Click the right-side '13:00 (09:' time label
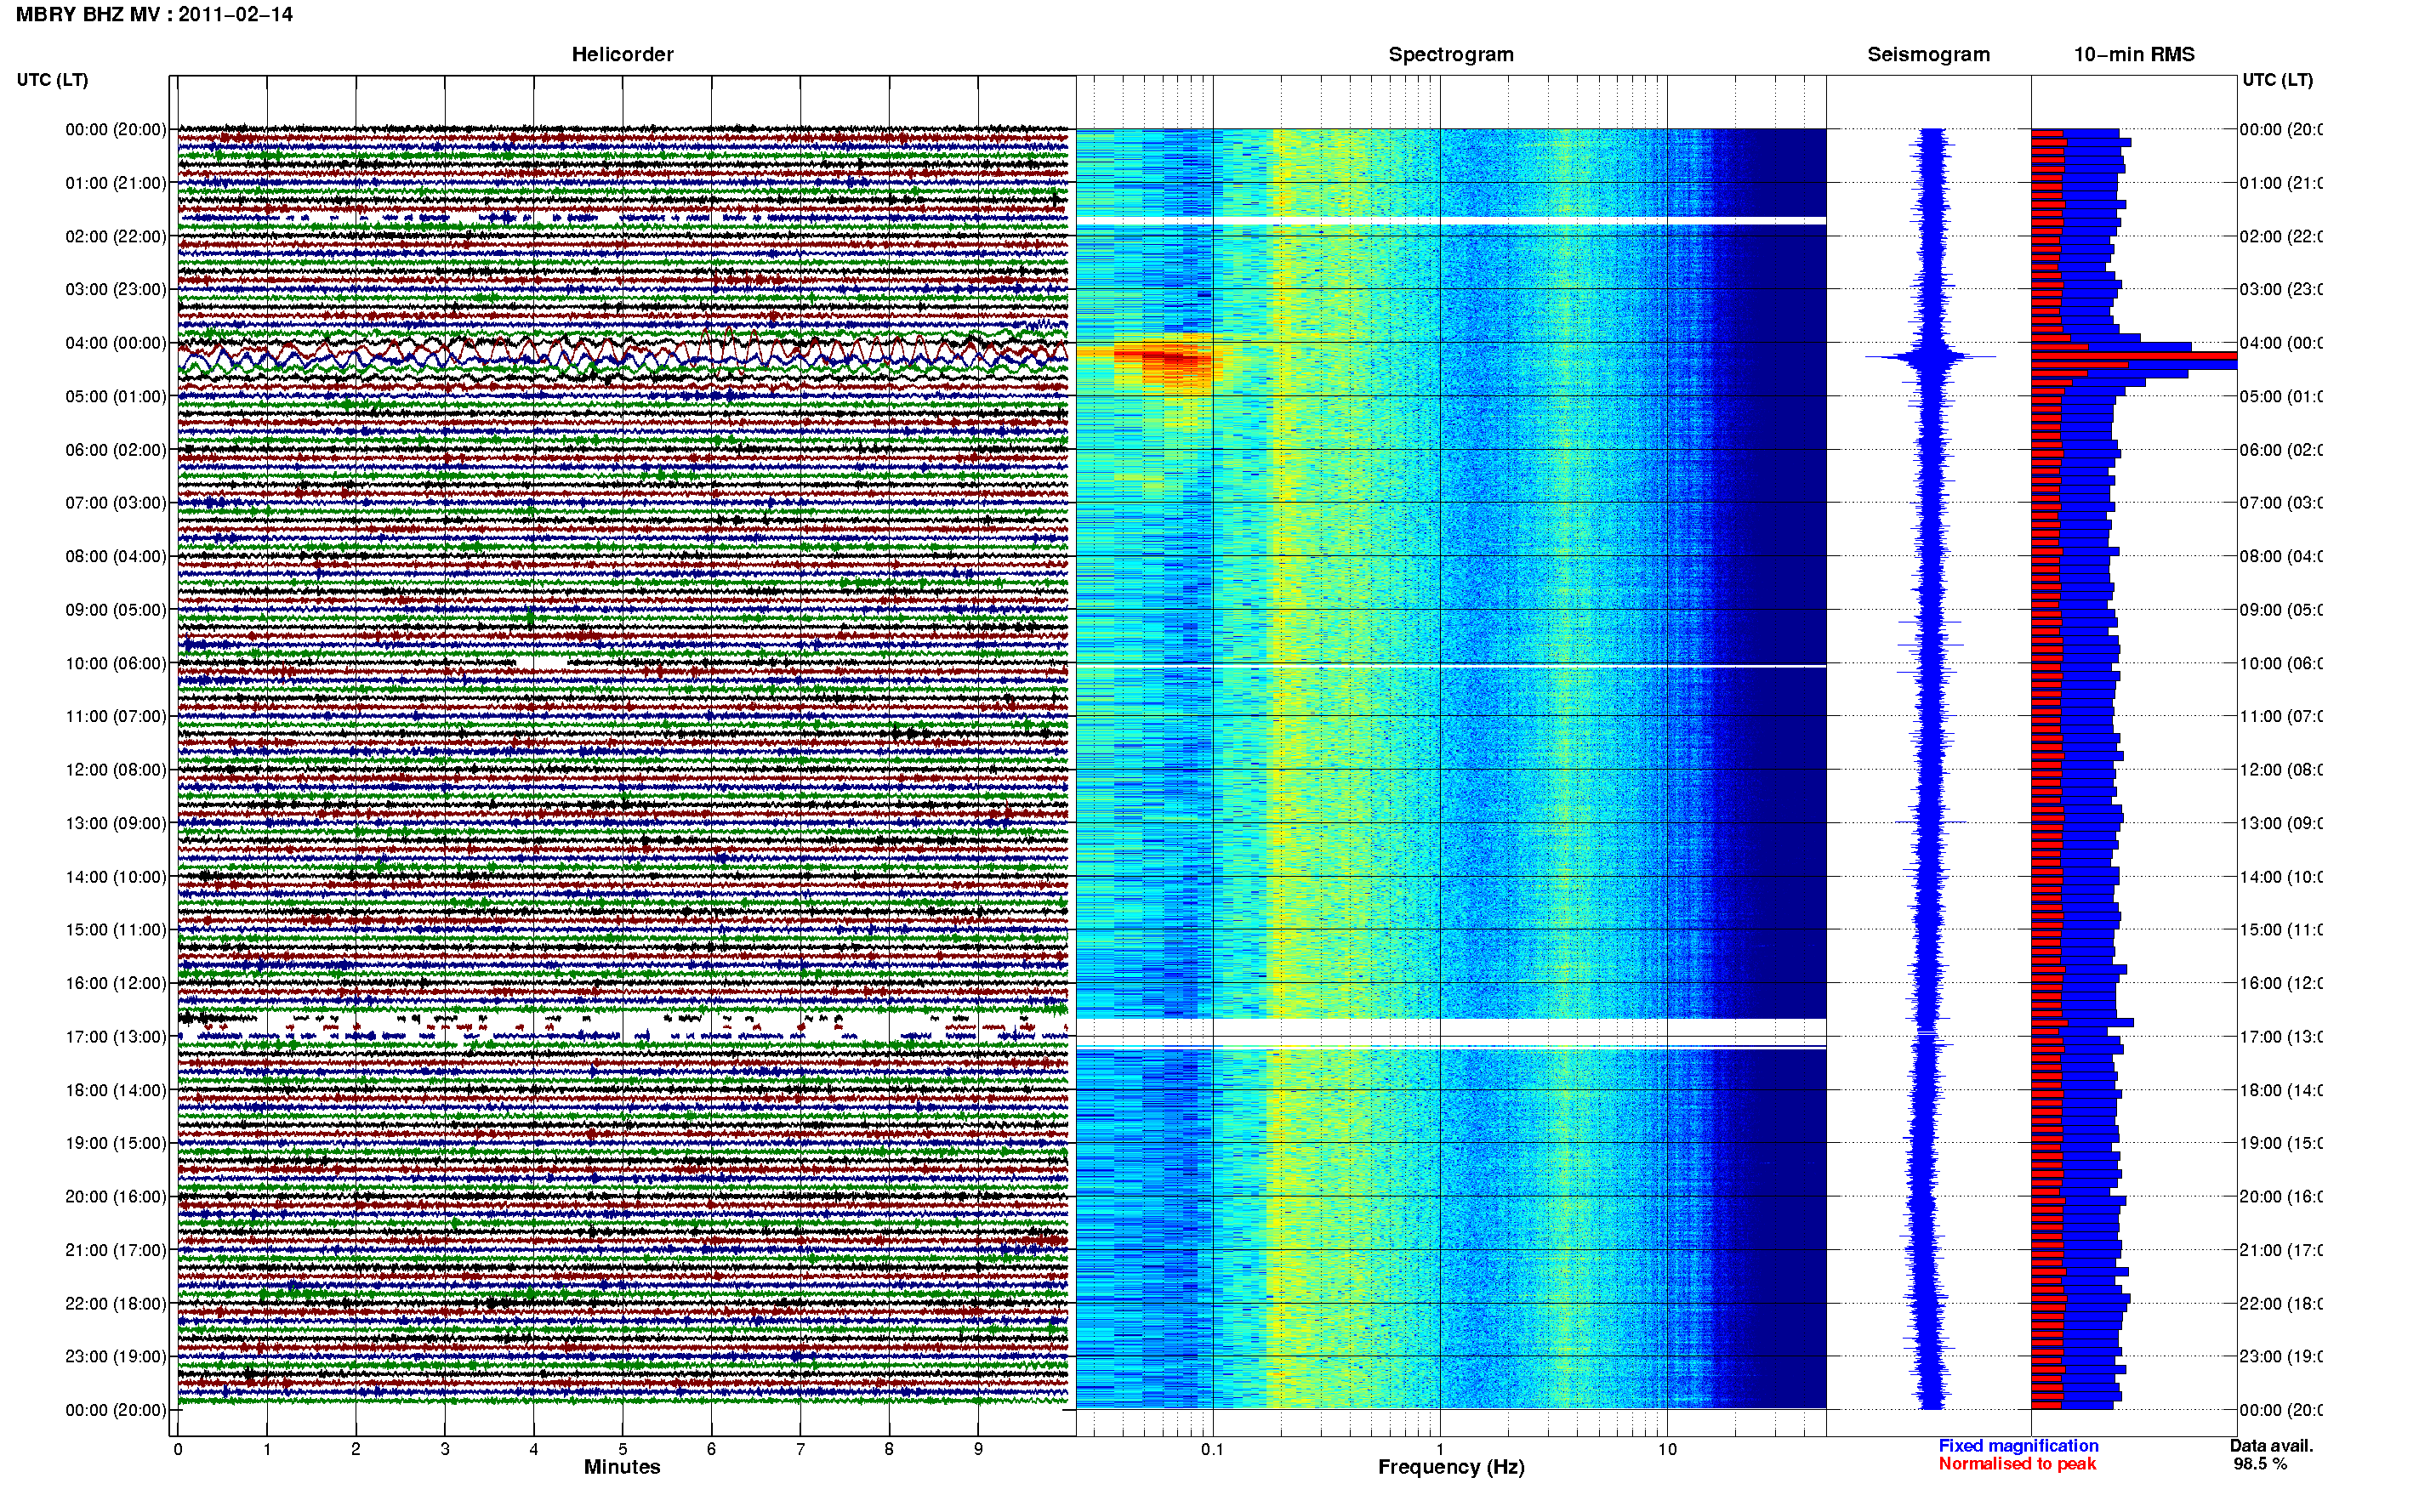Image resolution: width=2419 pixels, height=1512 pixels. pos(2281,824)
